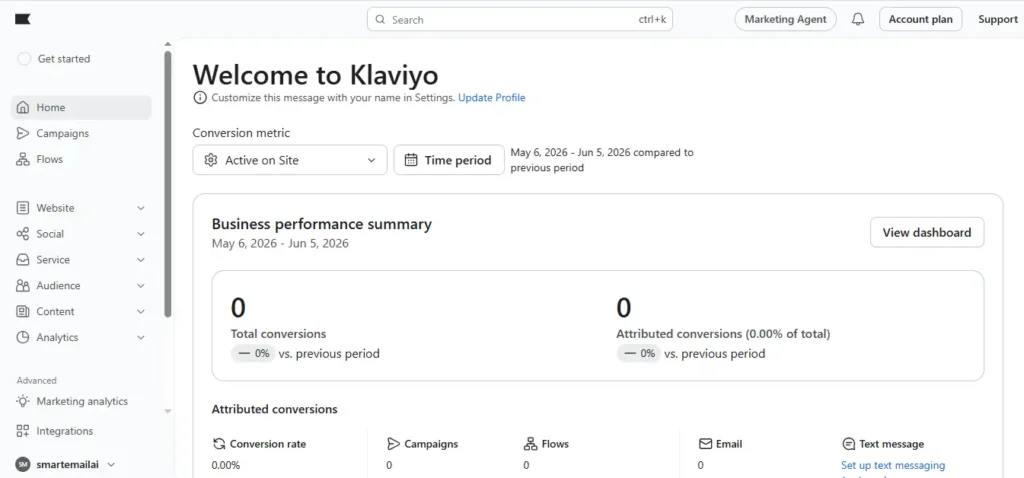Open Flows in sidebar

click(x=81, y=159)
